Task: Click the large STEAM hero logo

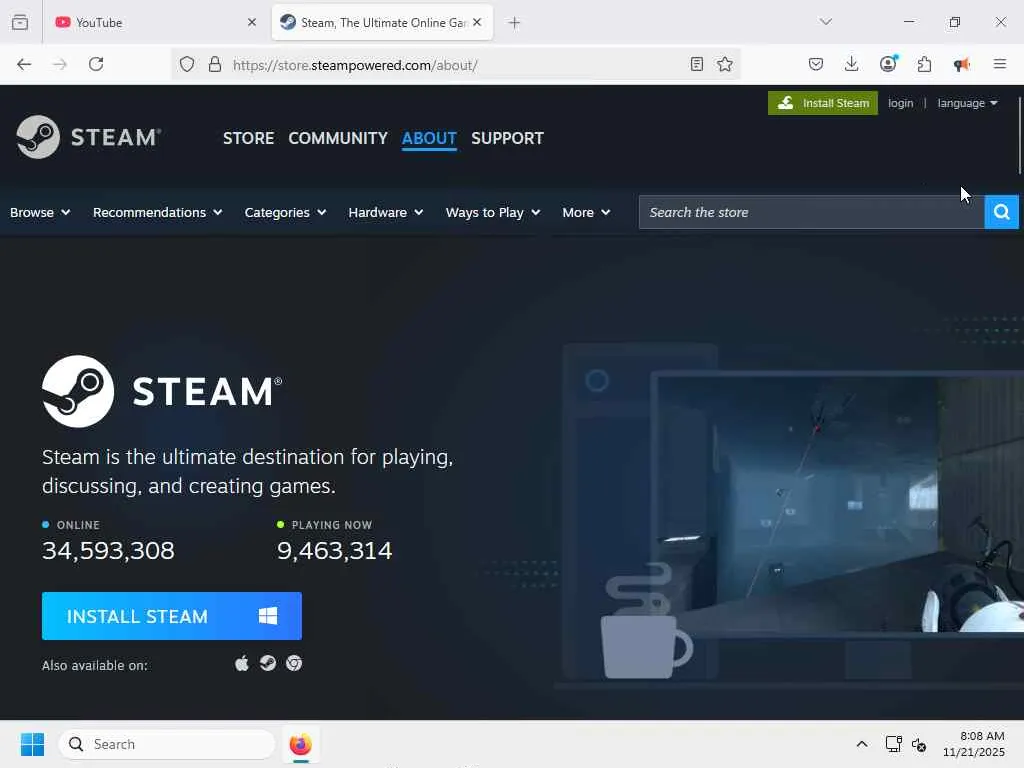Action: click(162, 391)
